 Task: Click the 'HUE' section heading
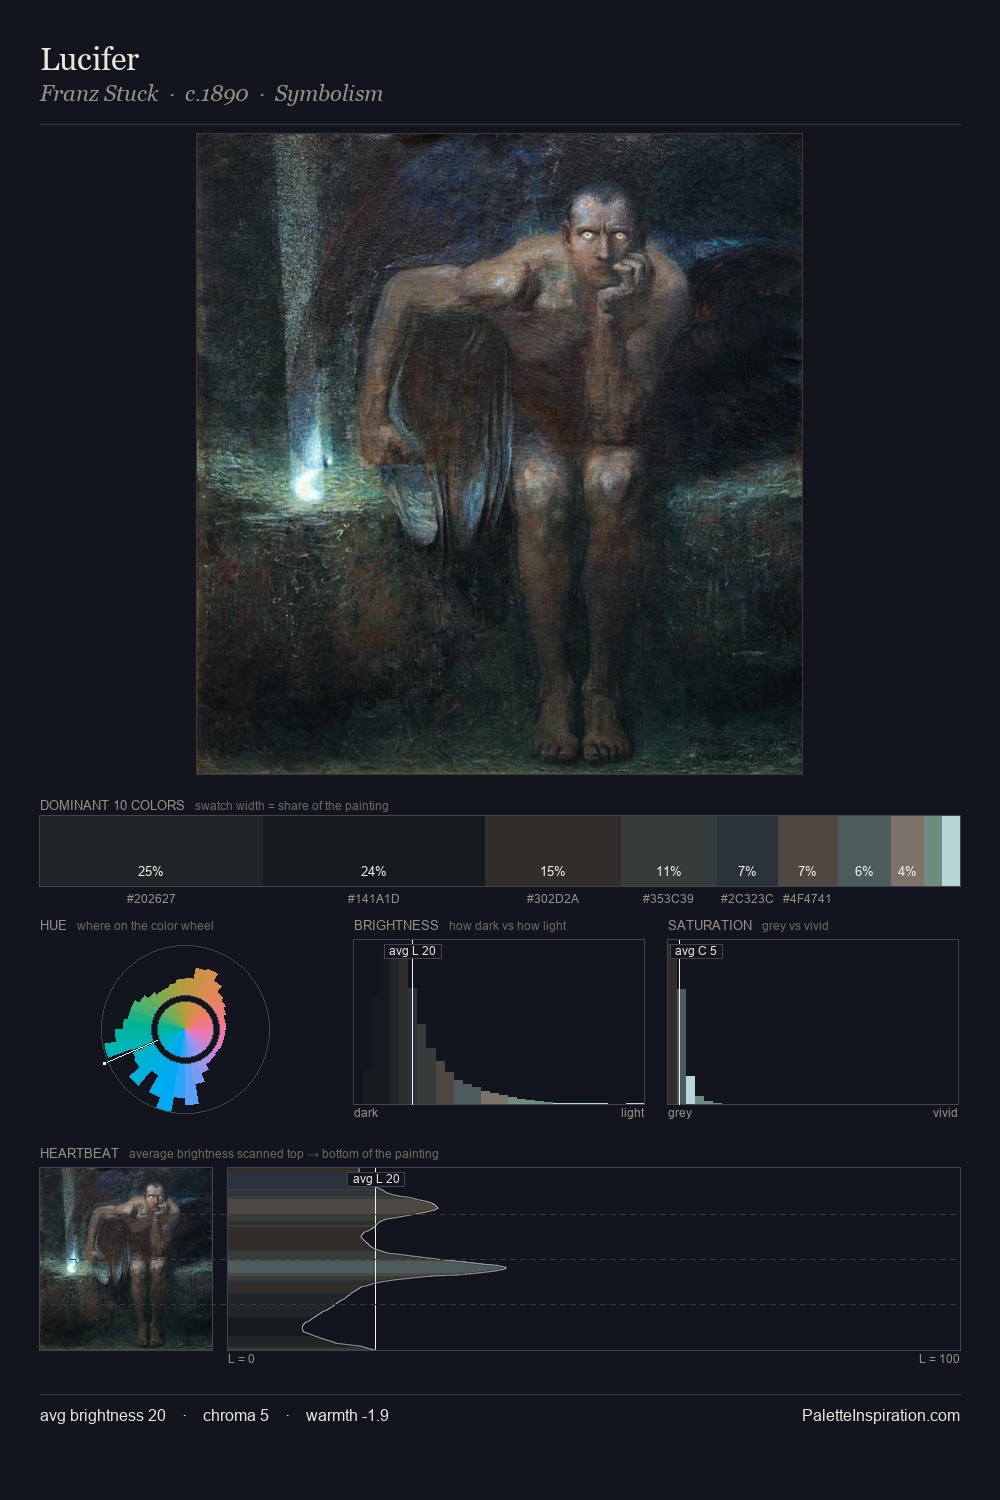(x=53, y=925)
